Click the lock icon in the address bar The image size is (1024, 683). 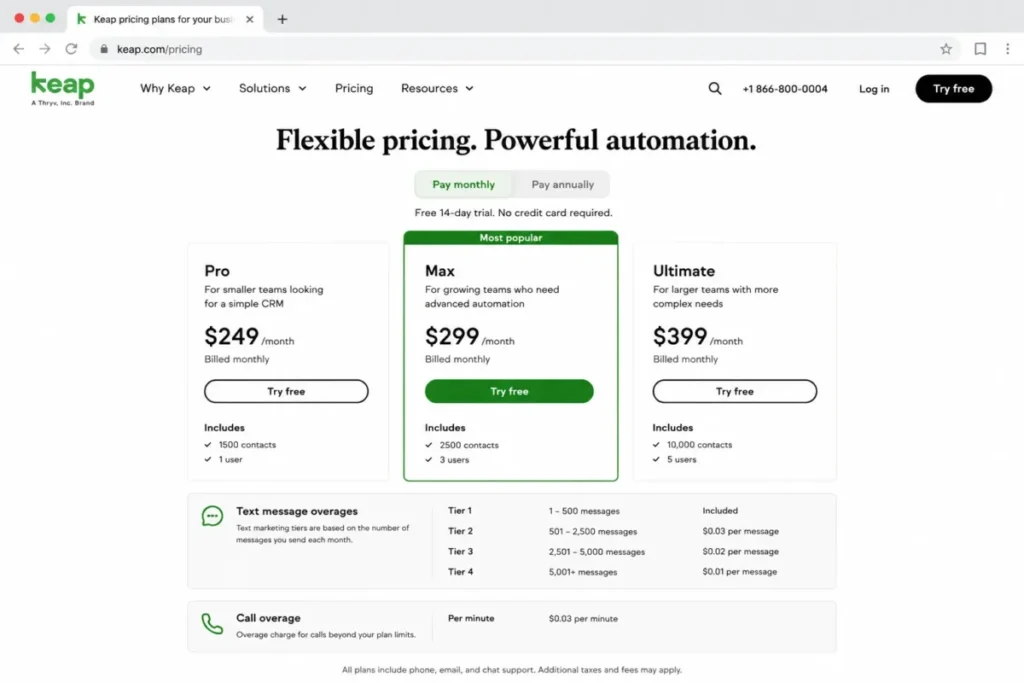(x=104, y=49)
